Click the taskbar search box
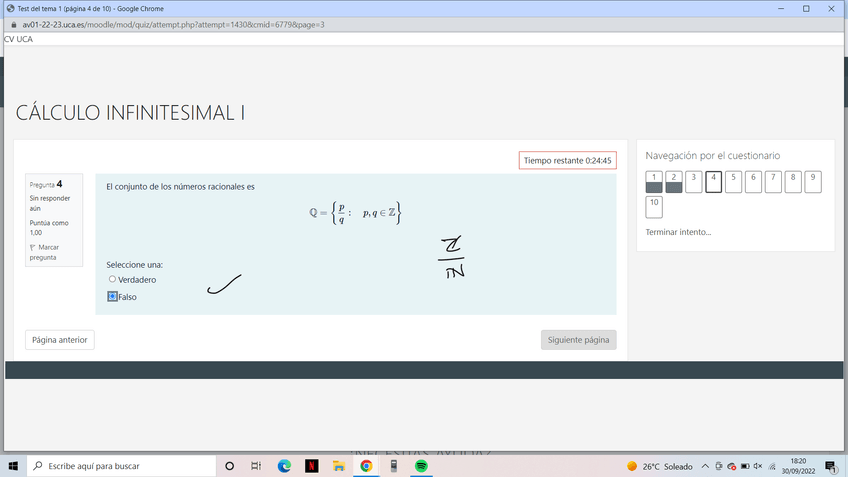 coord(121,466)
